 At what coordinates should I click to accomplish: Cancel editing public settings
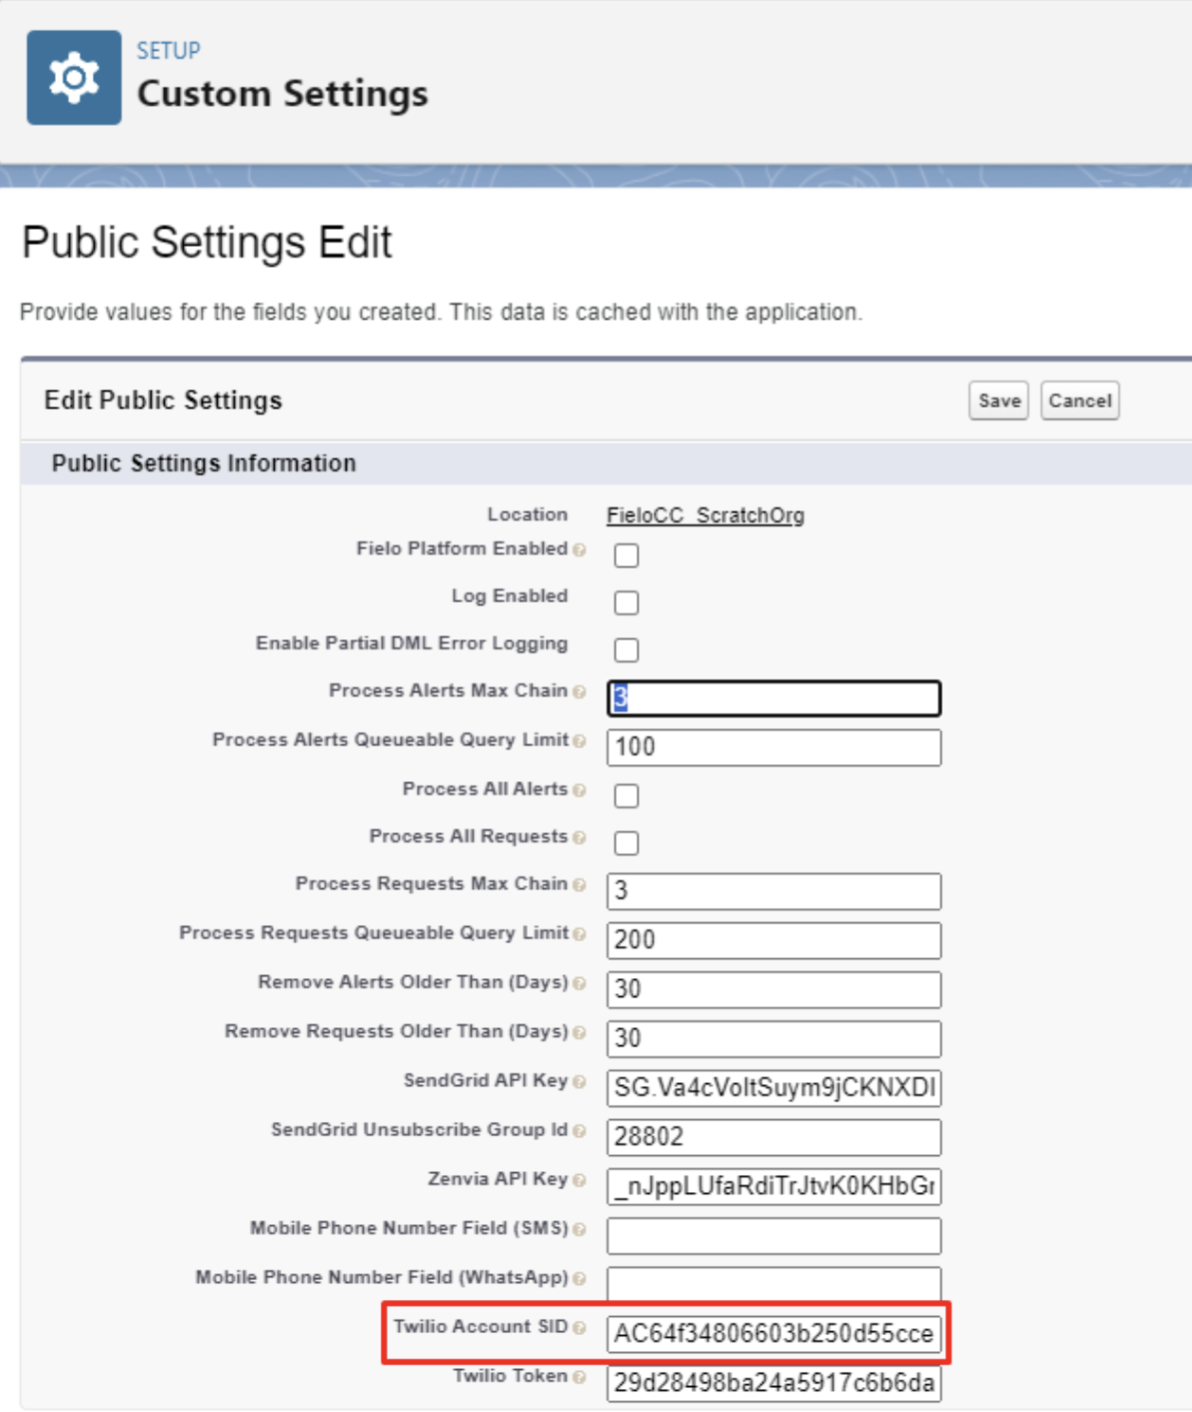click(x=1079, y=401)
